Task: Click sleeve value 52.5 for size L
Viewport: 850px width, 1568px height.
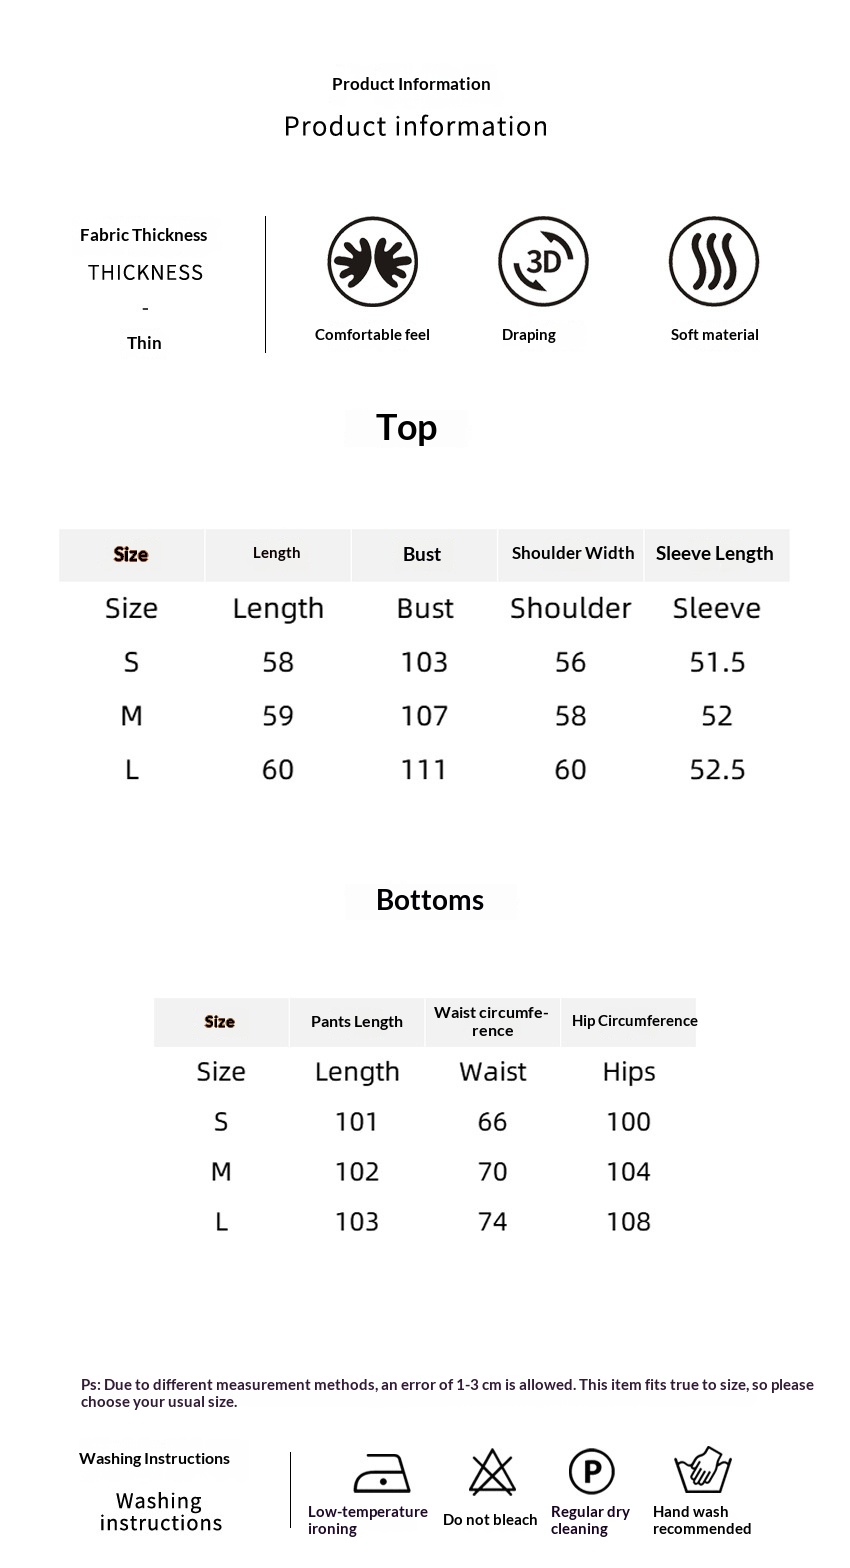Action: click(x=717, y=770)
